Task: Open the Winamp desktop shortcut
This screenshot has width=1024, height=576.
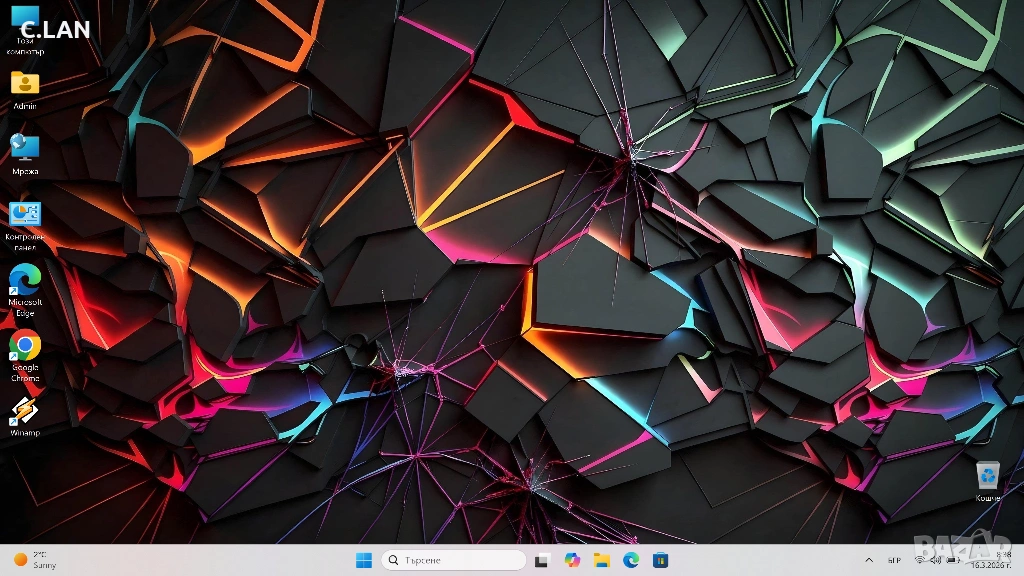Action: pyautogui.click(x=24, y=414)
